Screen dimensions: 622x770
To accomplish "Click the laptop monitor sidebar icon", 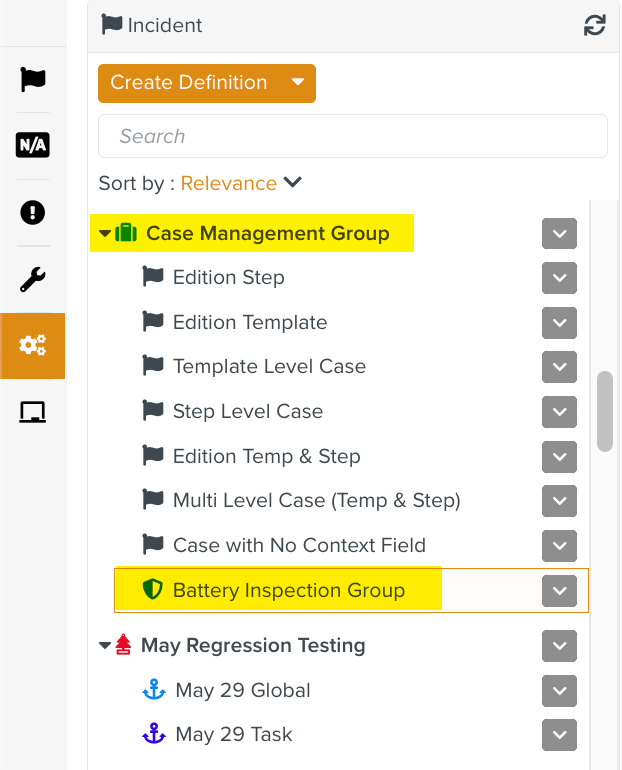I will 33,412.
